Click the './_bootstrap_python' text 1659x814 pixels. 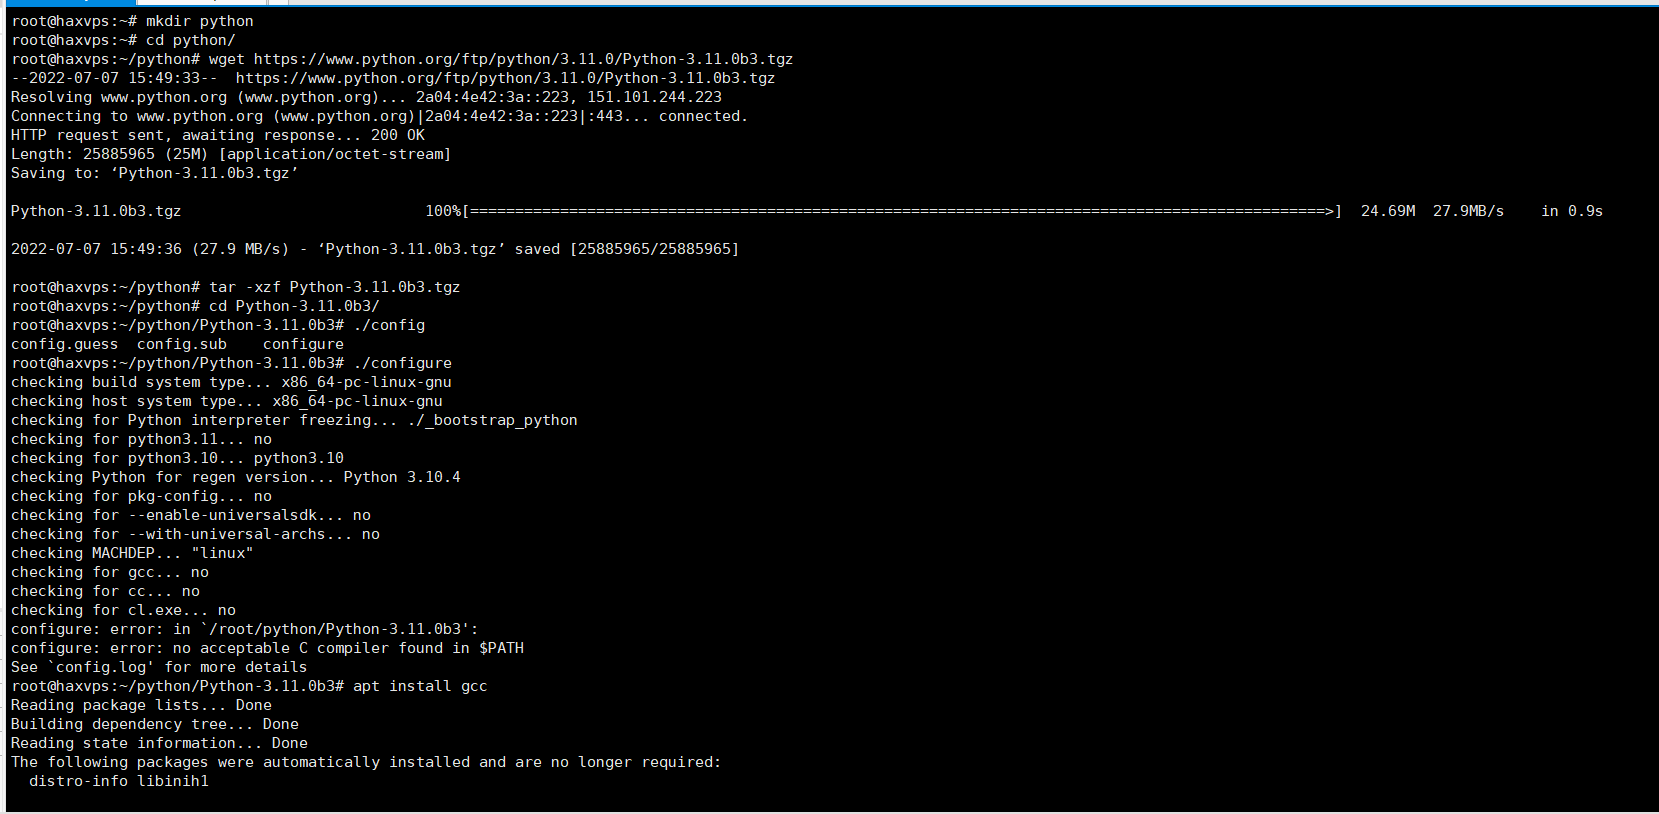pyautogui.click(x=492, y=420)
